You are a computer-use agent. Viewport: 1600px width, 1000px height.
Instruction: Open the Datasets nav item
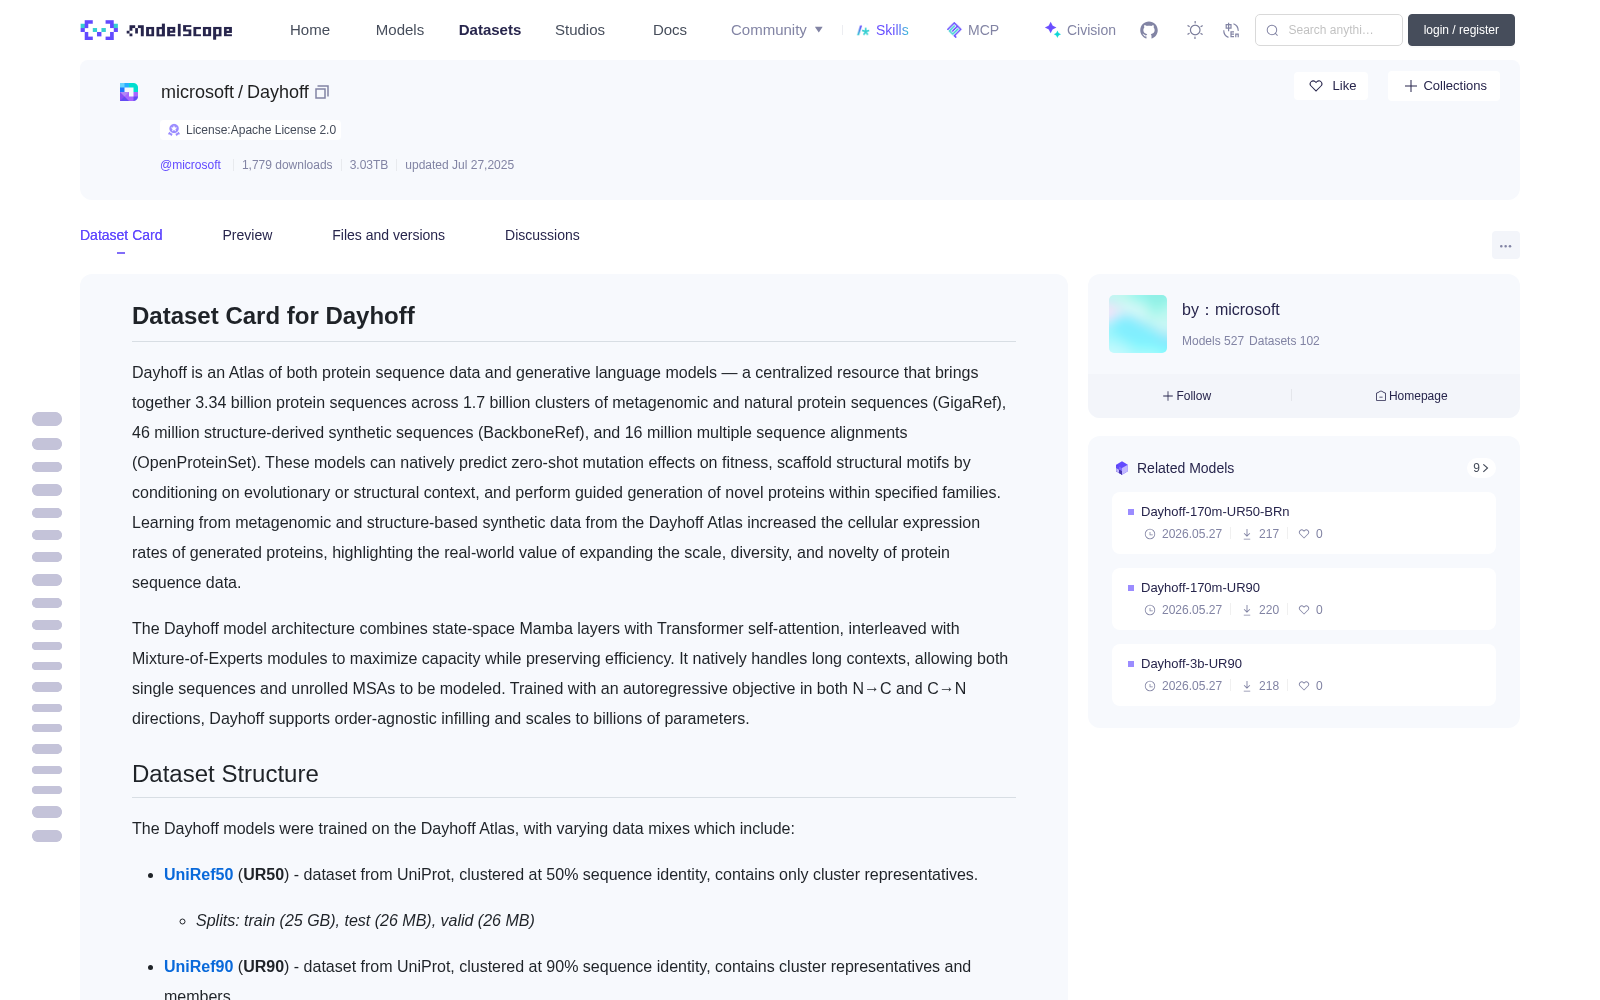[490, 30]
